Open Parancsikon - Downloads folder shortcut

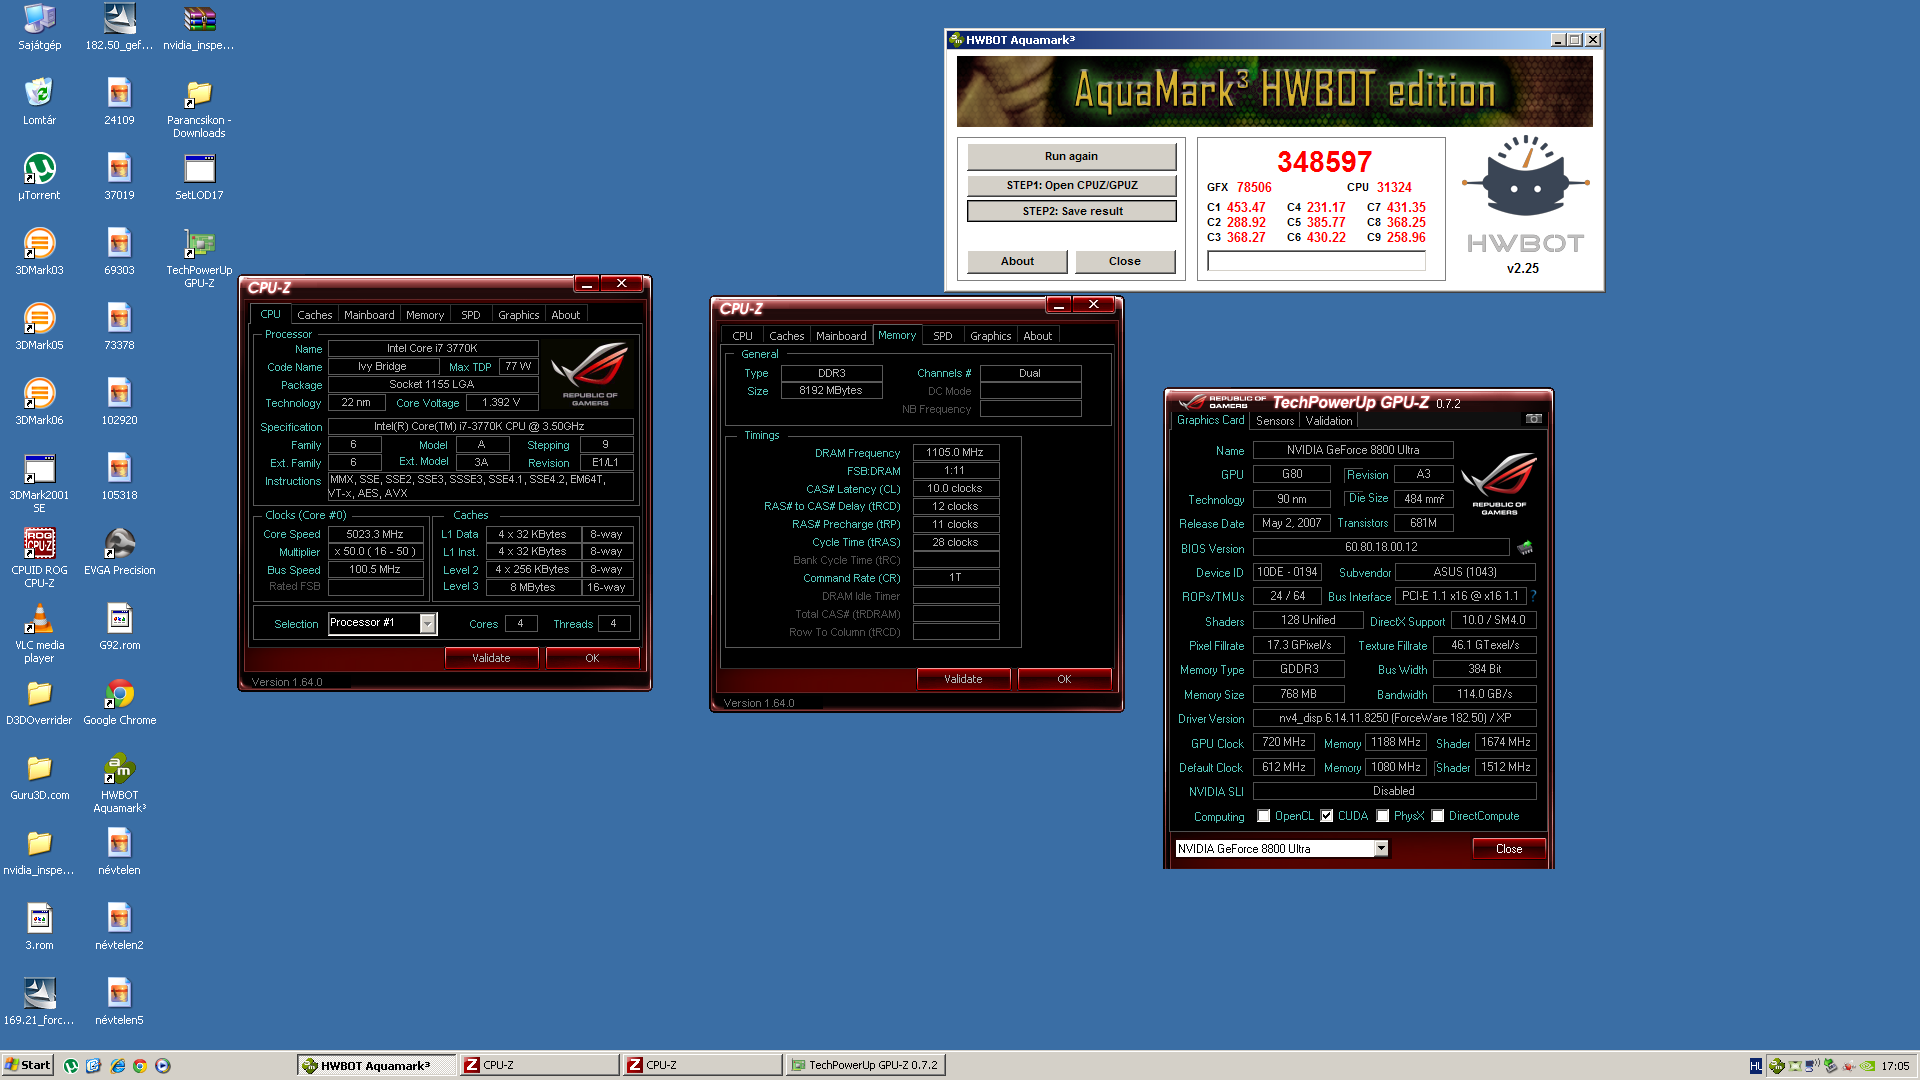click(199, 108)
